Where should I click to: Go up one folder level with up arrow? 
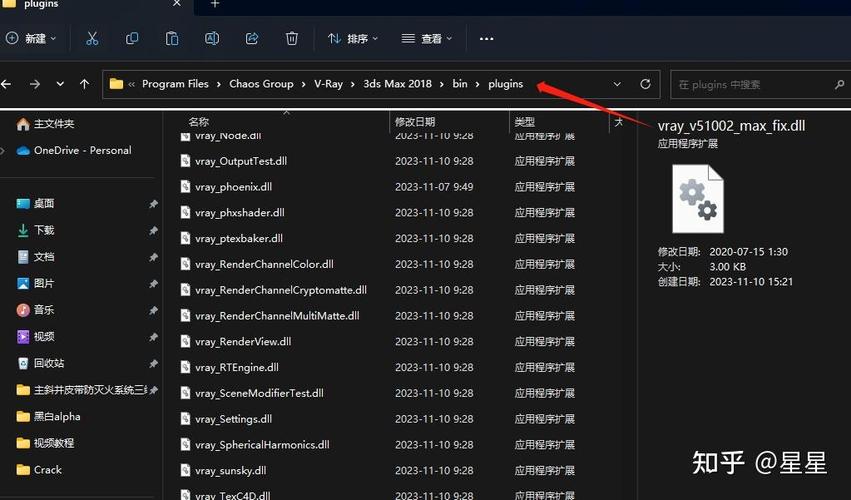(x=84, y=84)
